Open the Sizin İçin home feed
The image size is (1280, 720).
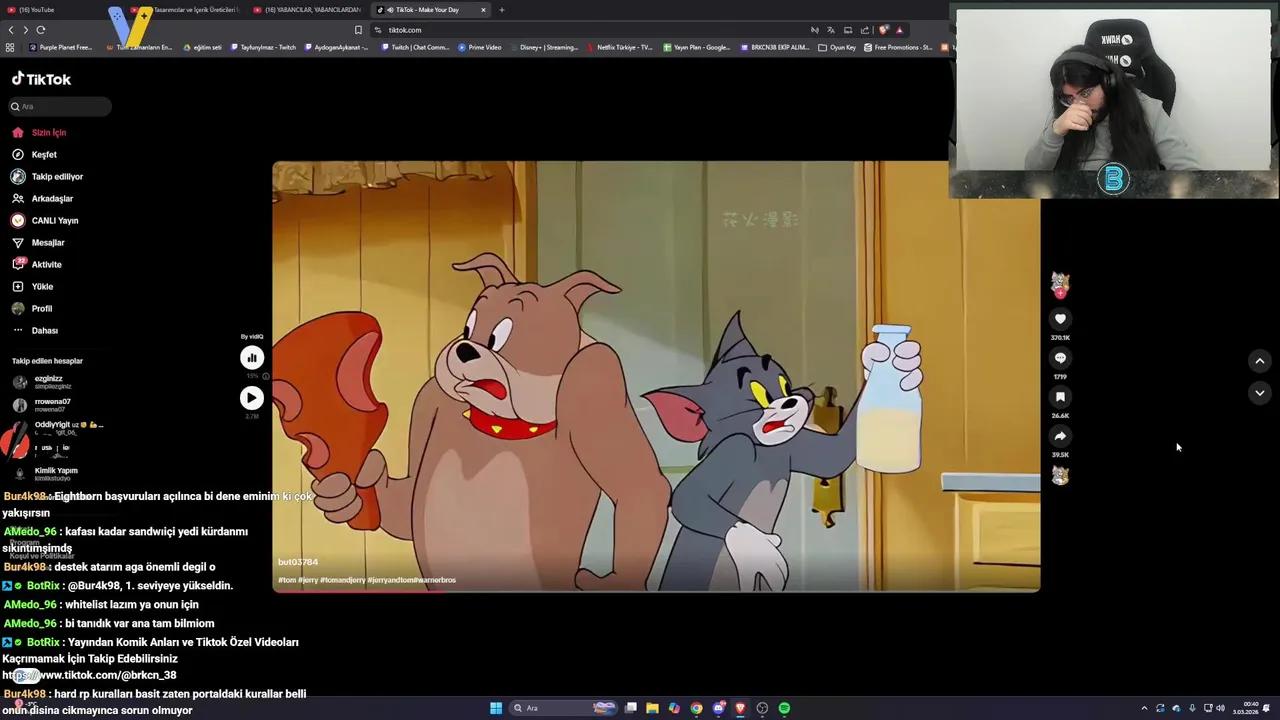40,133
